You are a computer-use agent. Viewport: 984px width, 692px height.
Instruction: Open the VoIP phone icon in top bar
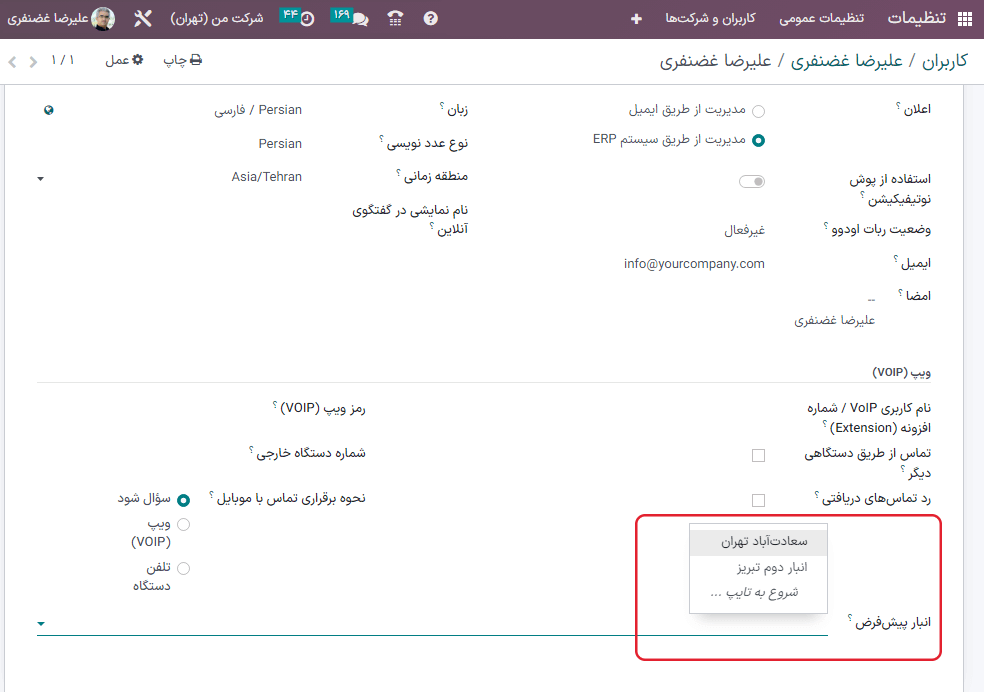[394, 18]
